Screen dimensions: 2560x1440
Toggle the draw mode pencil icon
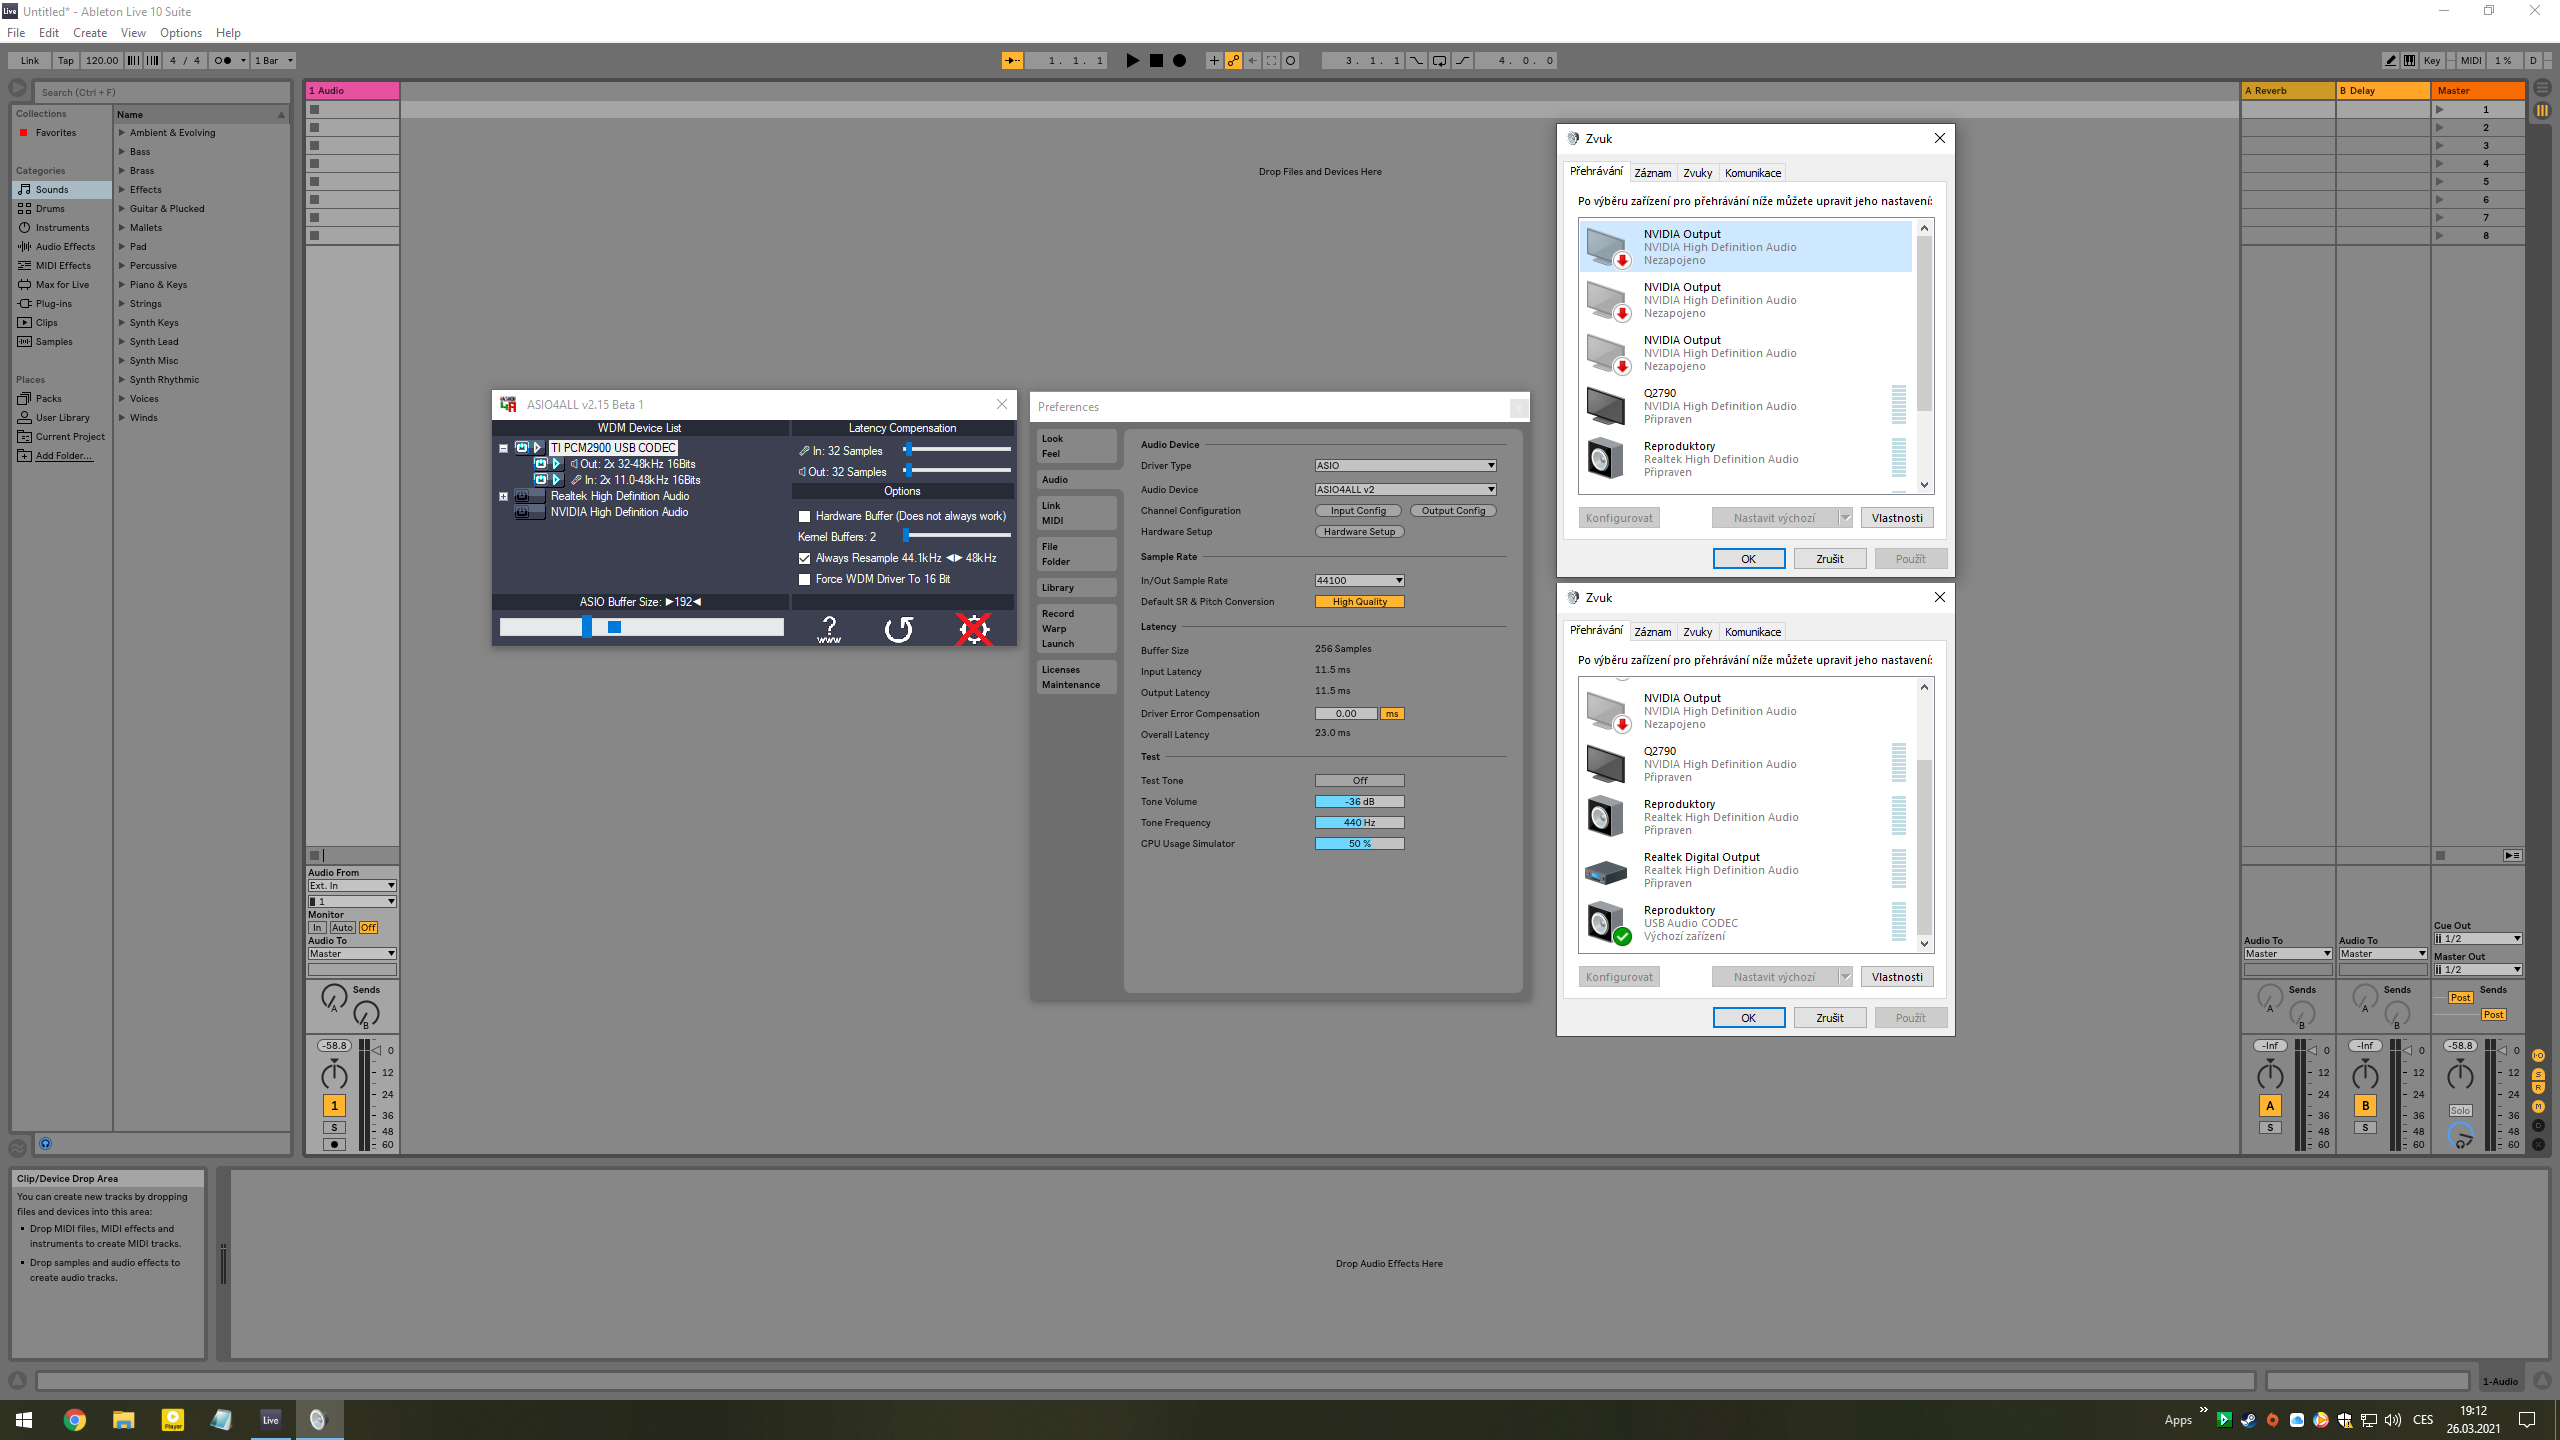[x=2390, y=61]
